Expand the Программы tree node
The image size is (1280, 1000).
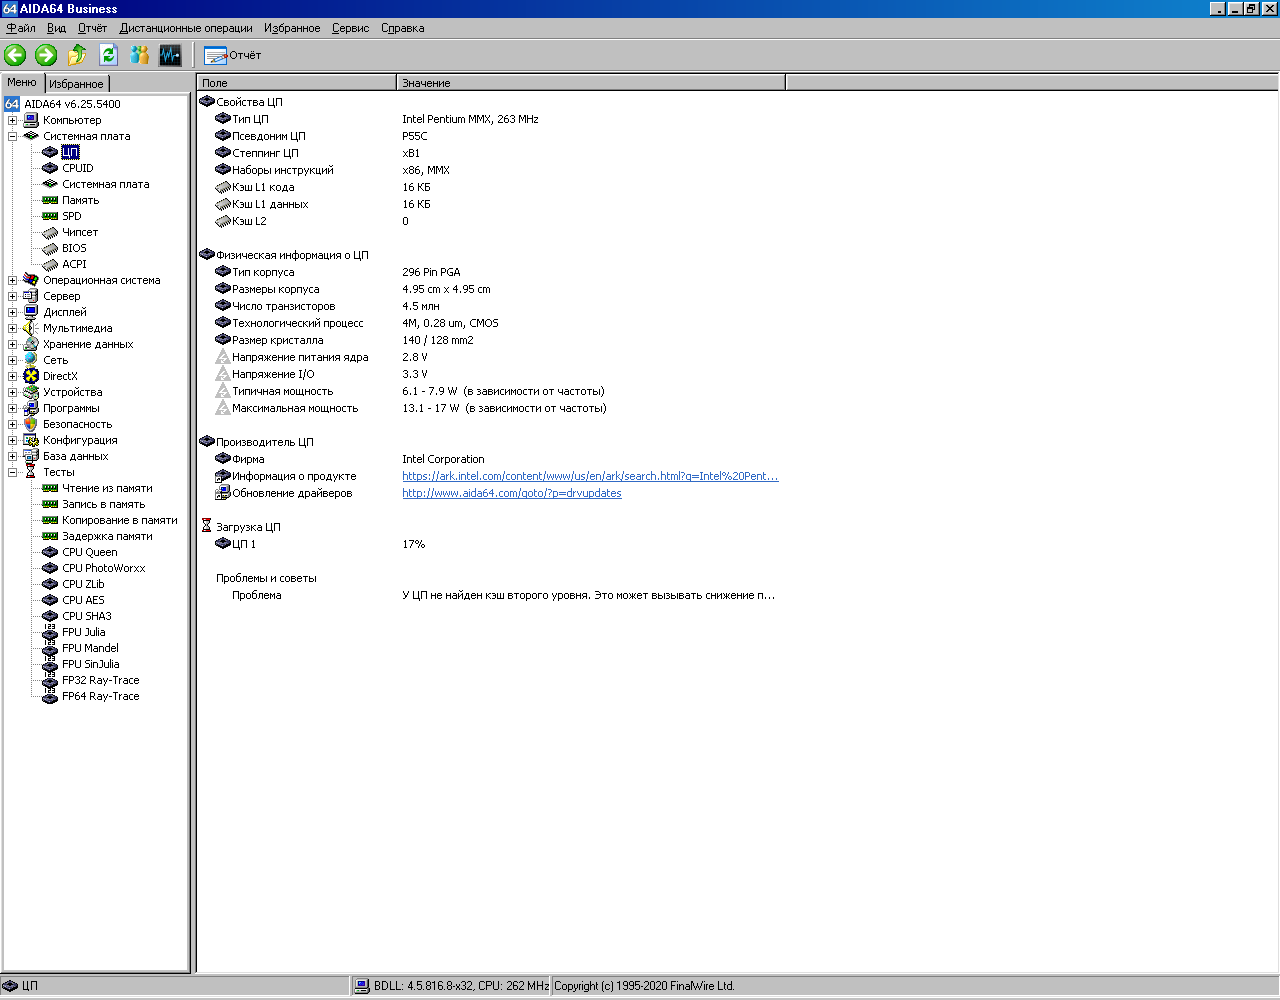click(x=12, y=408)
